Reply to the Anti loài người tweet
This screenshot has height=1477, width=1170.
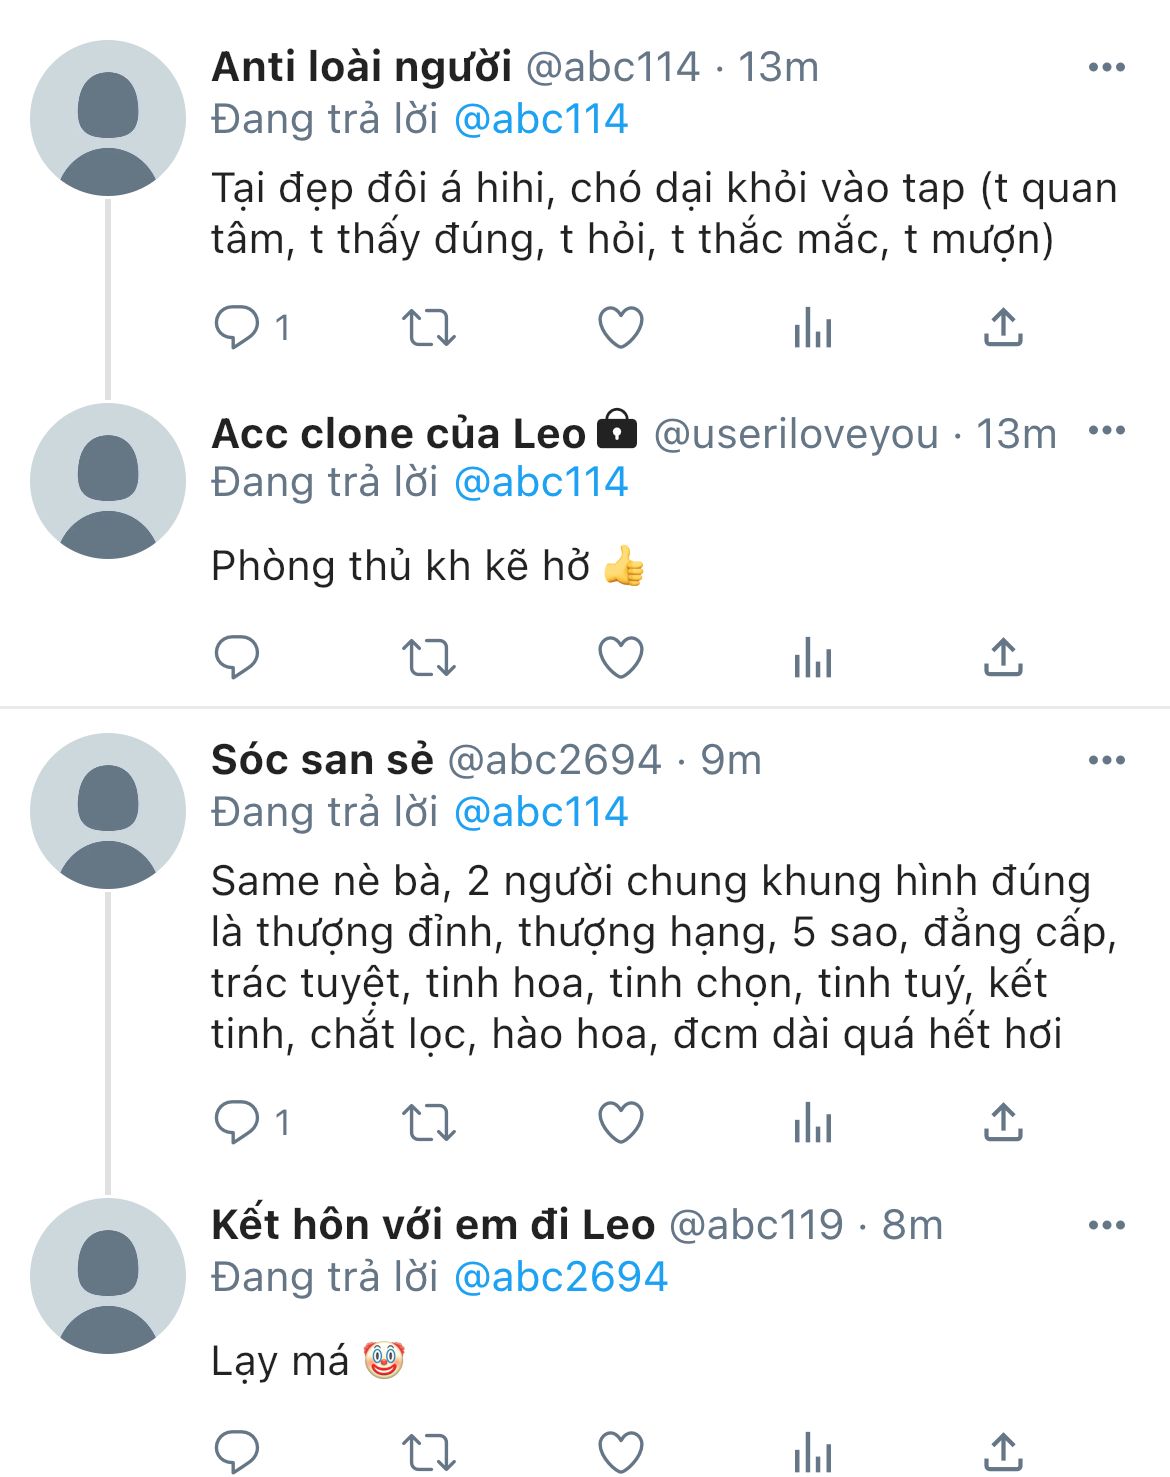(x=237, y=327)
